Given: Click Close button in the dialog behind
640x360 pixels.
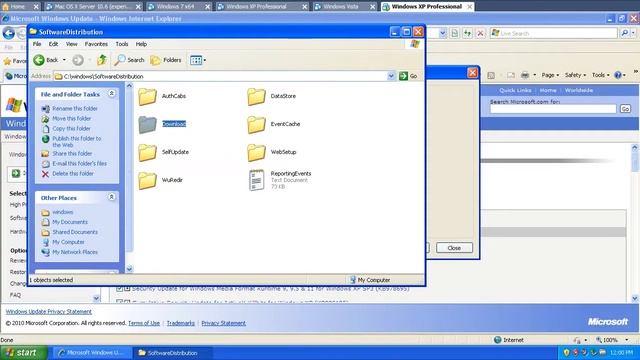Looking at the screenshot, I should coord(454,248).
